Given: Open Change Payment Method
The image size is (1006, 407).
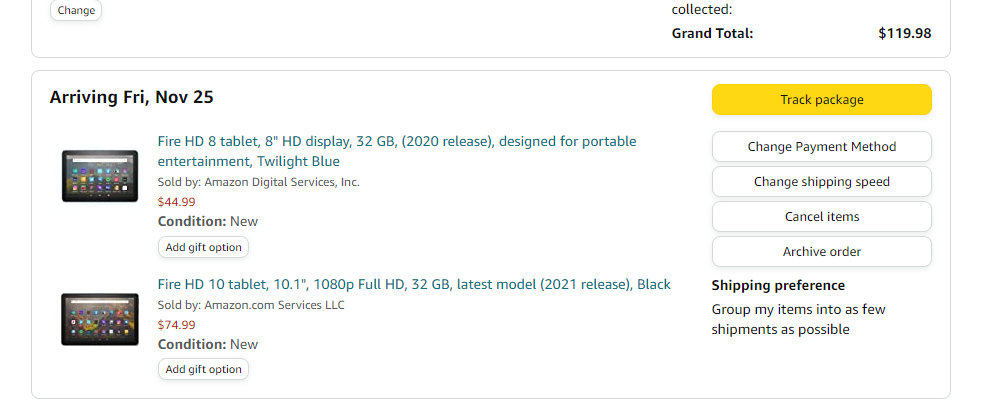Looking at the screenshot, I should (821, 146).
